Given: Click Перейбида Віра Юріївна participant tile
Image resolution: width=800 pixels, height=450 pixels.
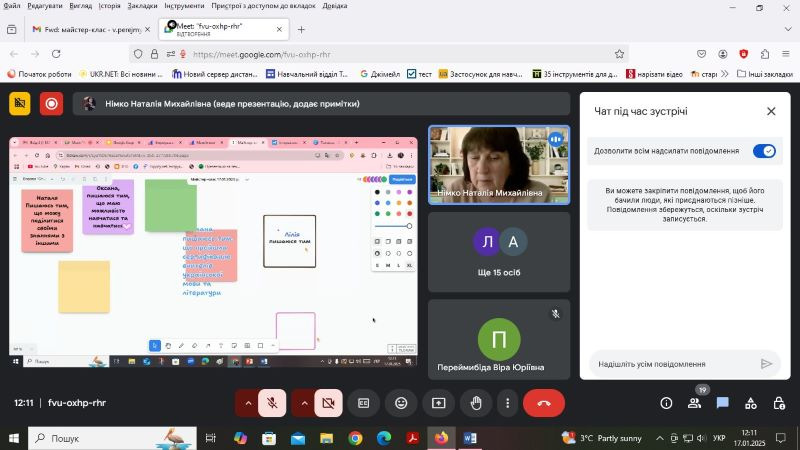Looking at the screenshot, I should [x=499, y=339].
